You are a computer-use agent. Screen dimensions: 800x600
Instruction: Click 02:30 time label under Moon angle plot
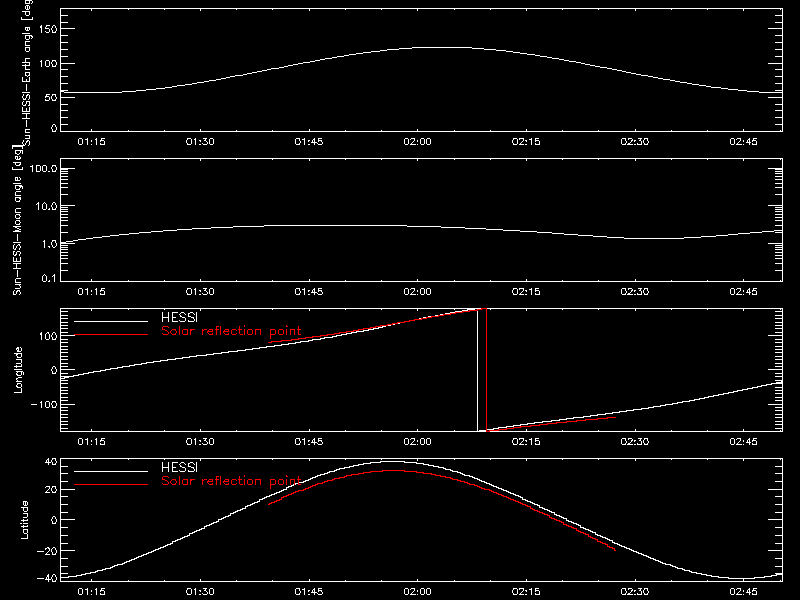point(635,292)
